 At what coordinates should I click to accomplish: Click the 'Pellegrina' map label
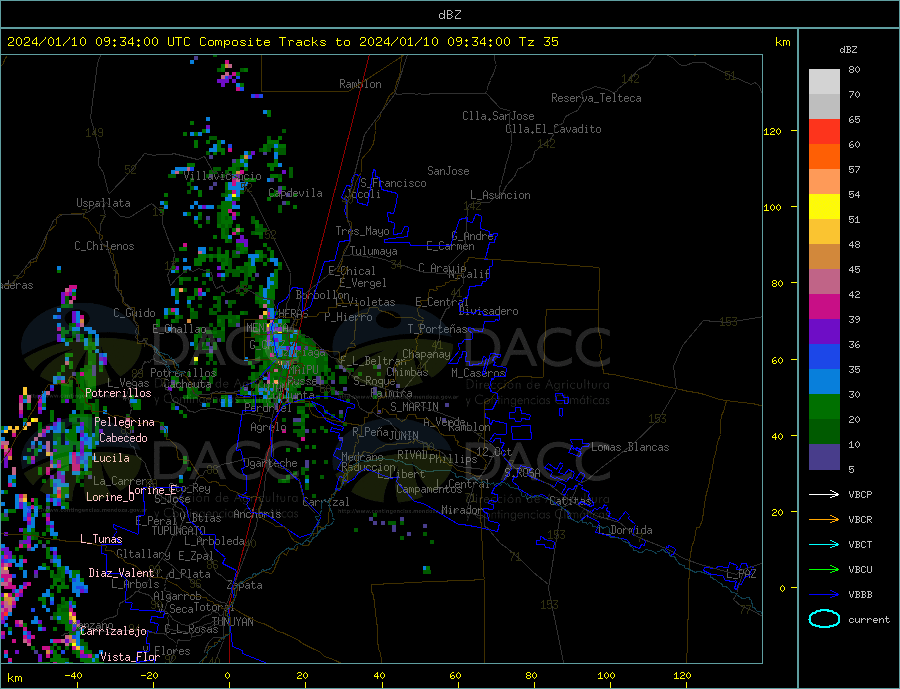(x=125, y=423)
